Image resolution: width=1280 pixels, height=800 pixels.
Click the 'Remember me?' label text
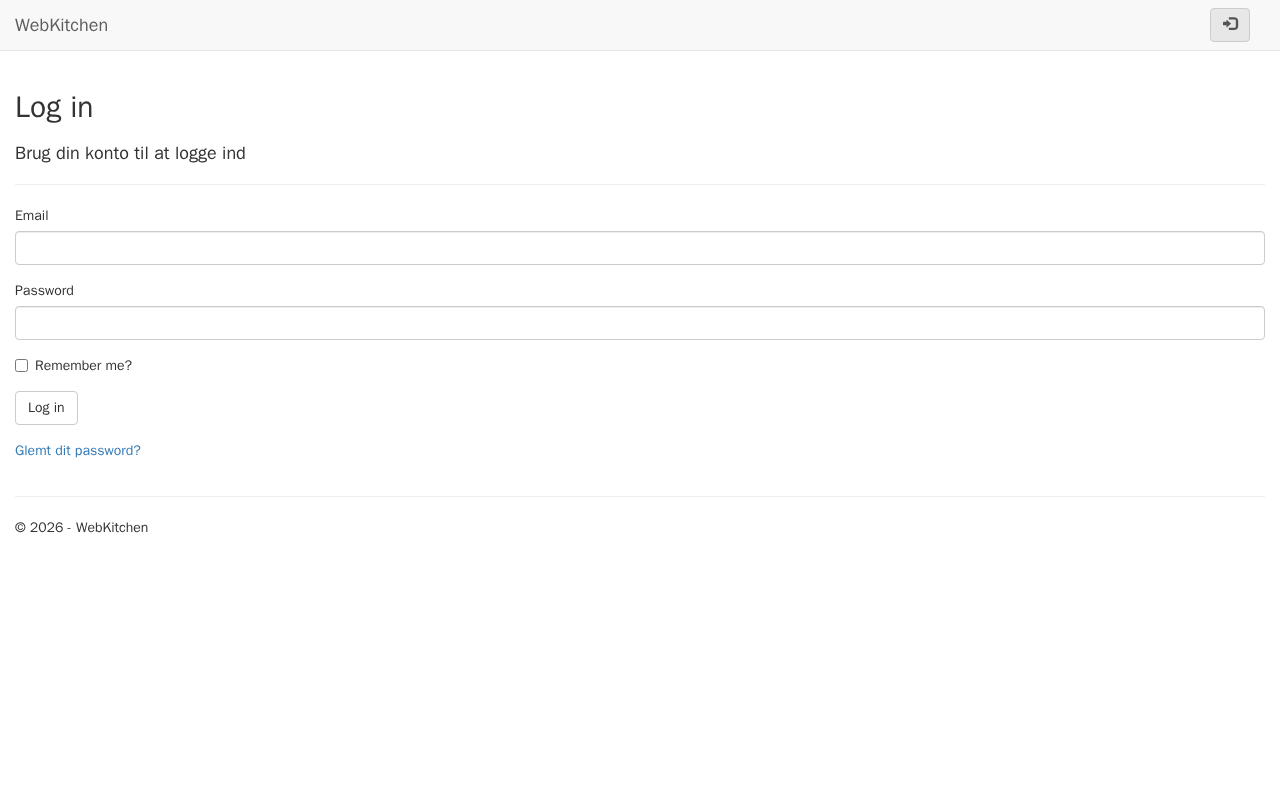pos(83,366)
